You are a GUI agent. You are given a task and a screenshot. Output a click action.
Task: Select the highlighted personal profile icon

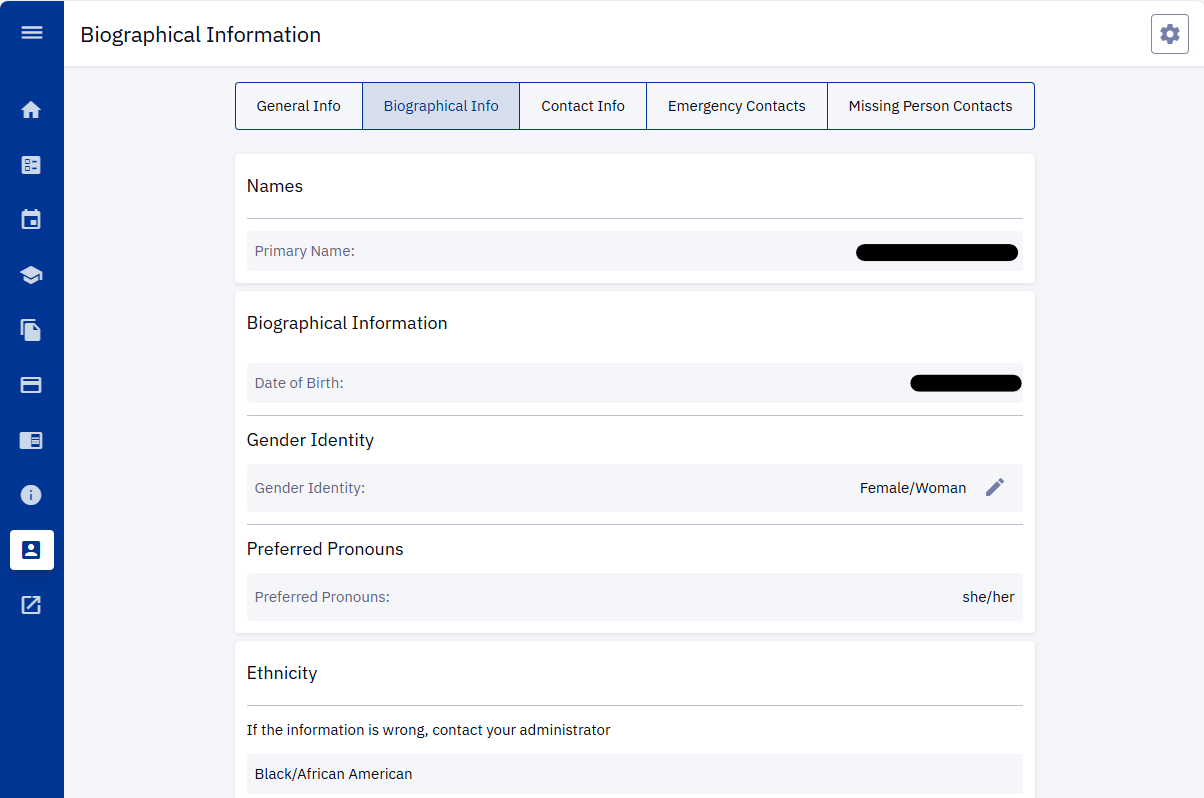click(x=32, y=550)
